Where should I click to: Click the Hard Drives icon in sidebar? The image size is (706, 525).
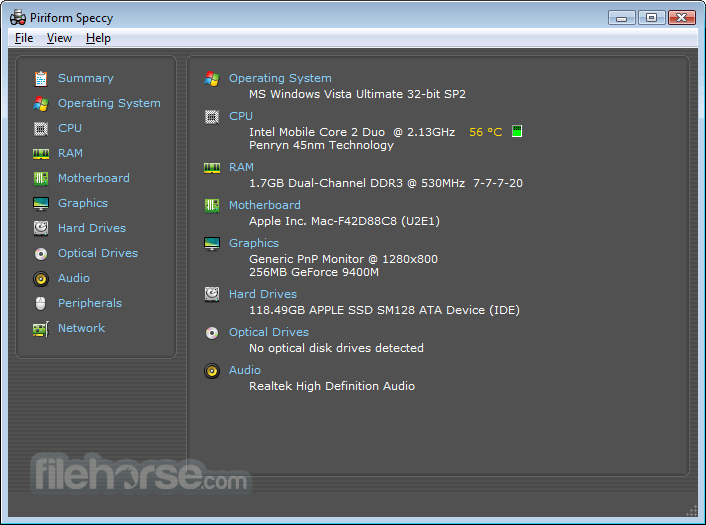click(41, 228)
